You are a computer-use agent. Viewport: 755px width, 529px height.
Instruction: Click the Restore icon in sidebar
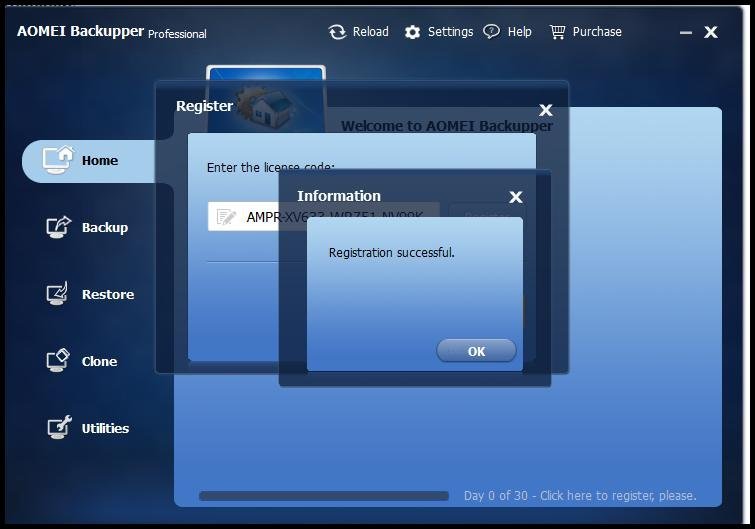click(58, 294)
